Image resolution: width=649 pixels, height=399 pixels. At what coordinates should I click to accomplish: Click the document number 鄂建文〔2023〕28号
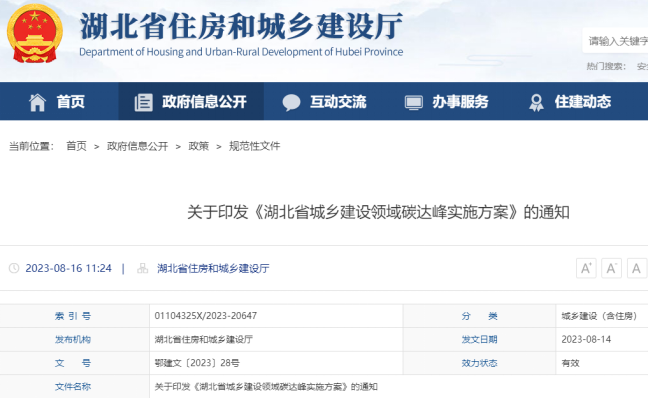[197, 363]
